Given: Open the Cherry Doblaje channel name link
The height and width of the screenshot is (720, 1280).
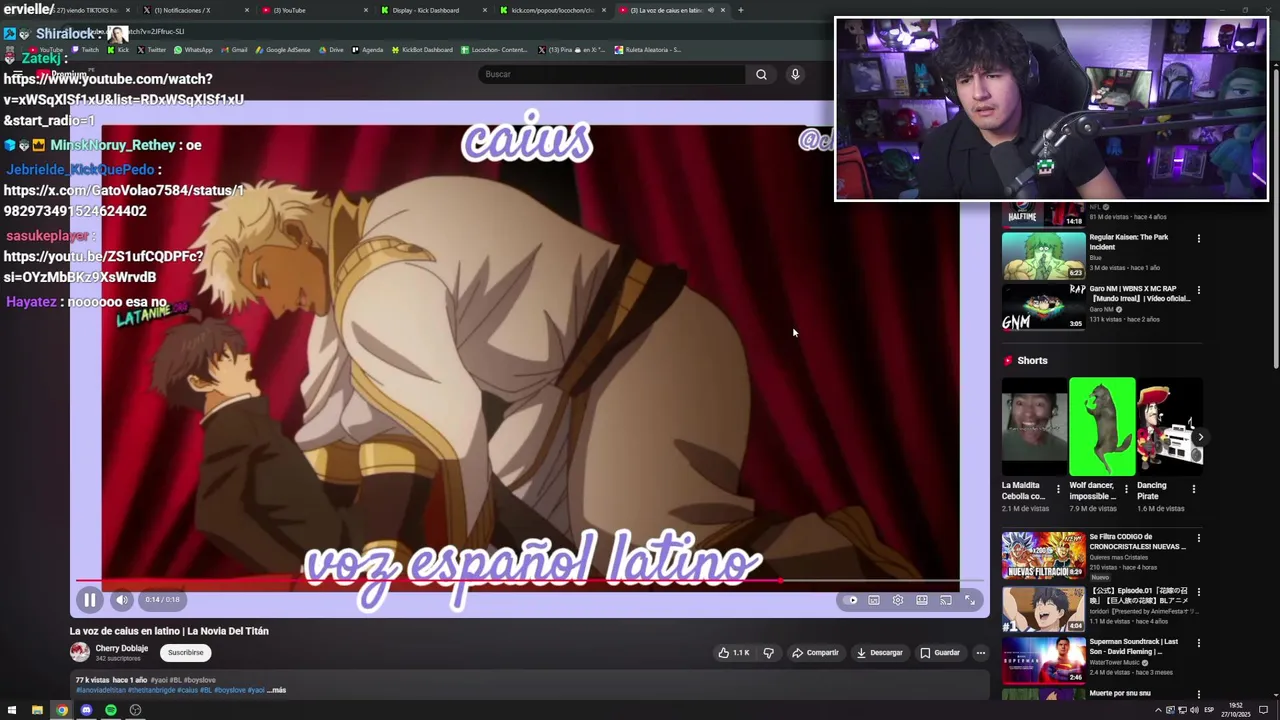Looking at the screenshot, I should 122,648.
